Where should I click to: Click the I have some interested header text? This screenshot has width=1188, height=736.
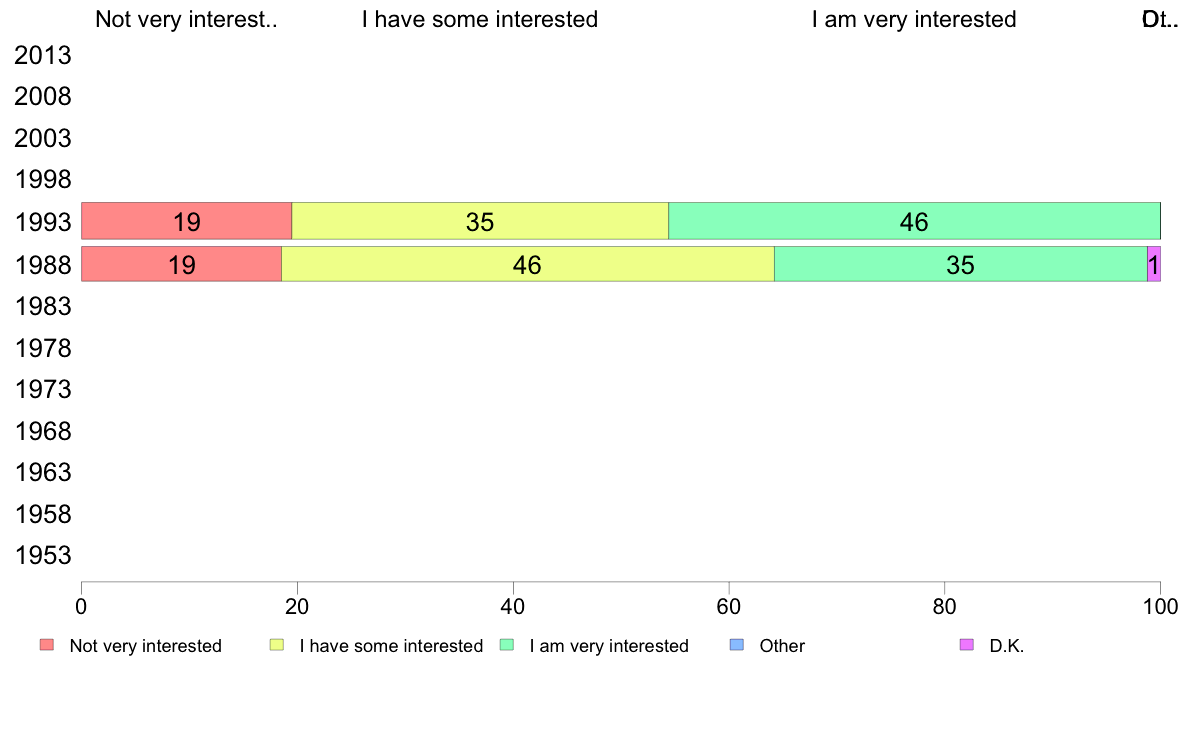point(480,20)
